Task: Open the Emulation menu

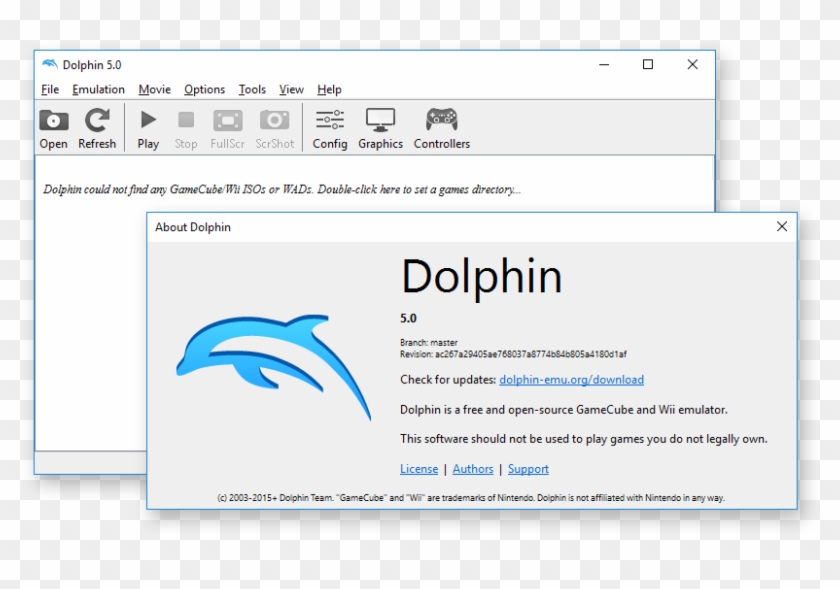Action: click(97, 89)
